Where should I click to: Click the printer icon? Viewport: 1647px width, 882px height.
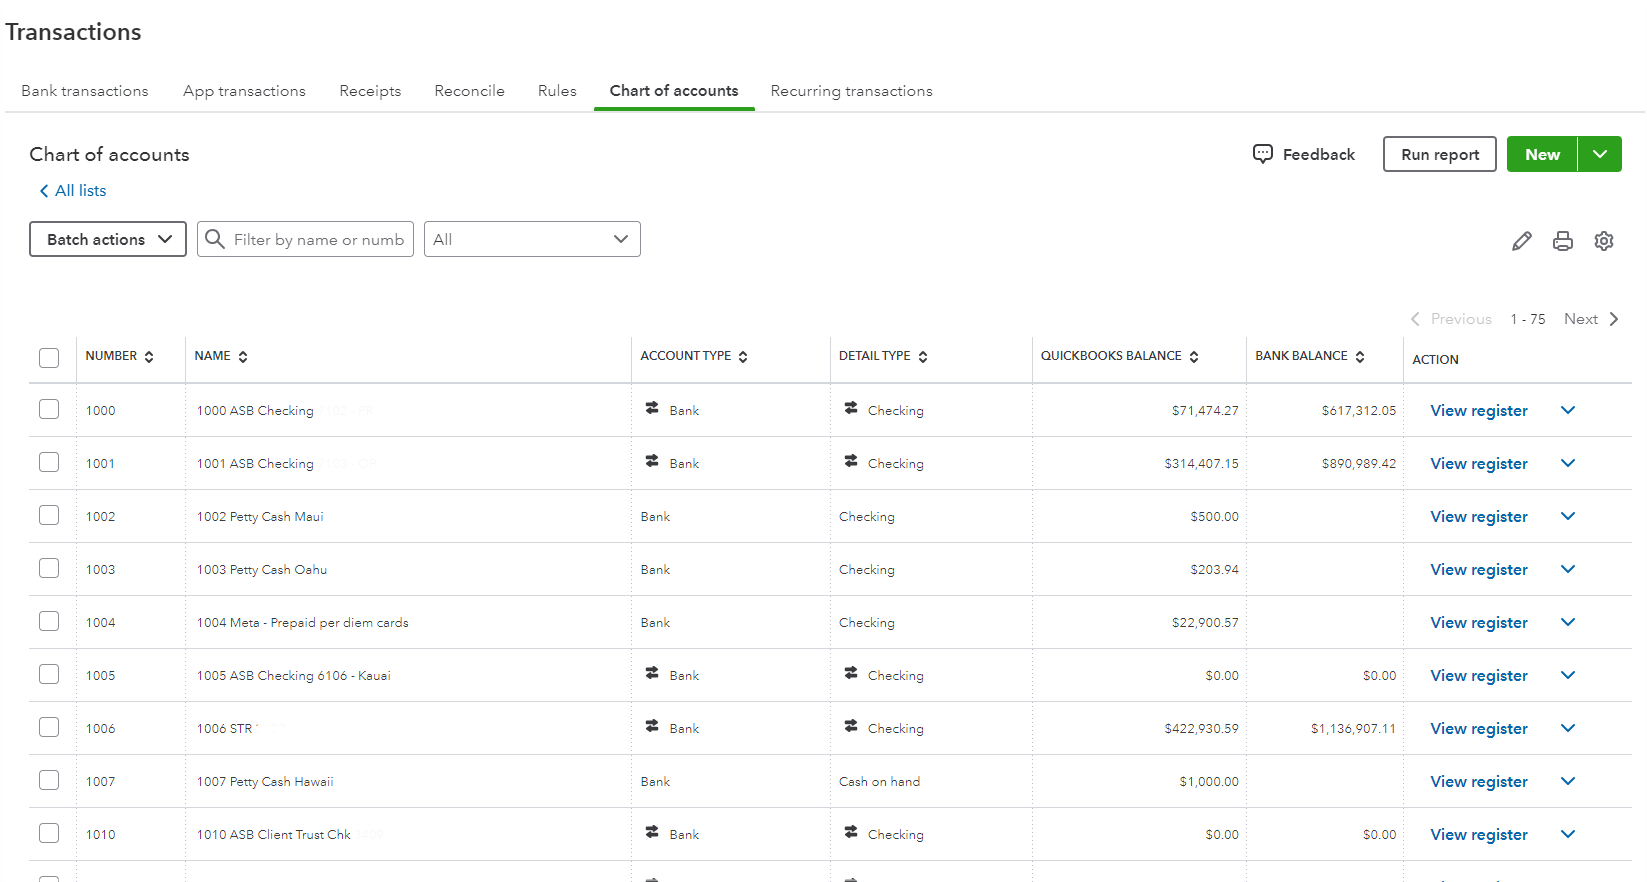click(x=1562, y=241)
